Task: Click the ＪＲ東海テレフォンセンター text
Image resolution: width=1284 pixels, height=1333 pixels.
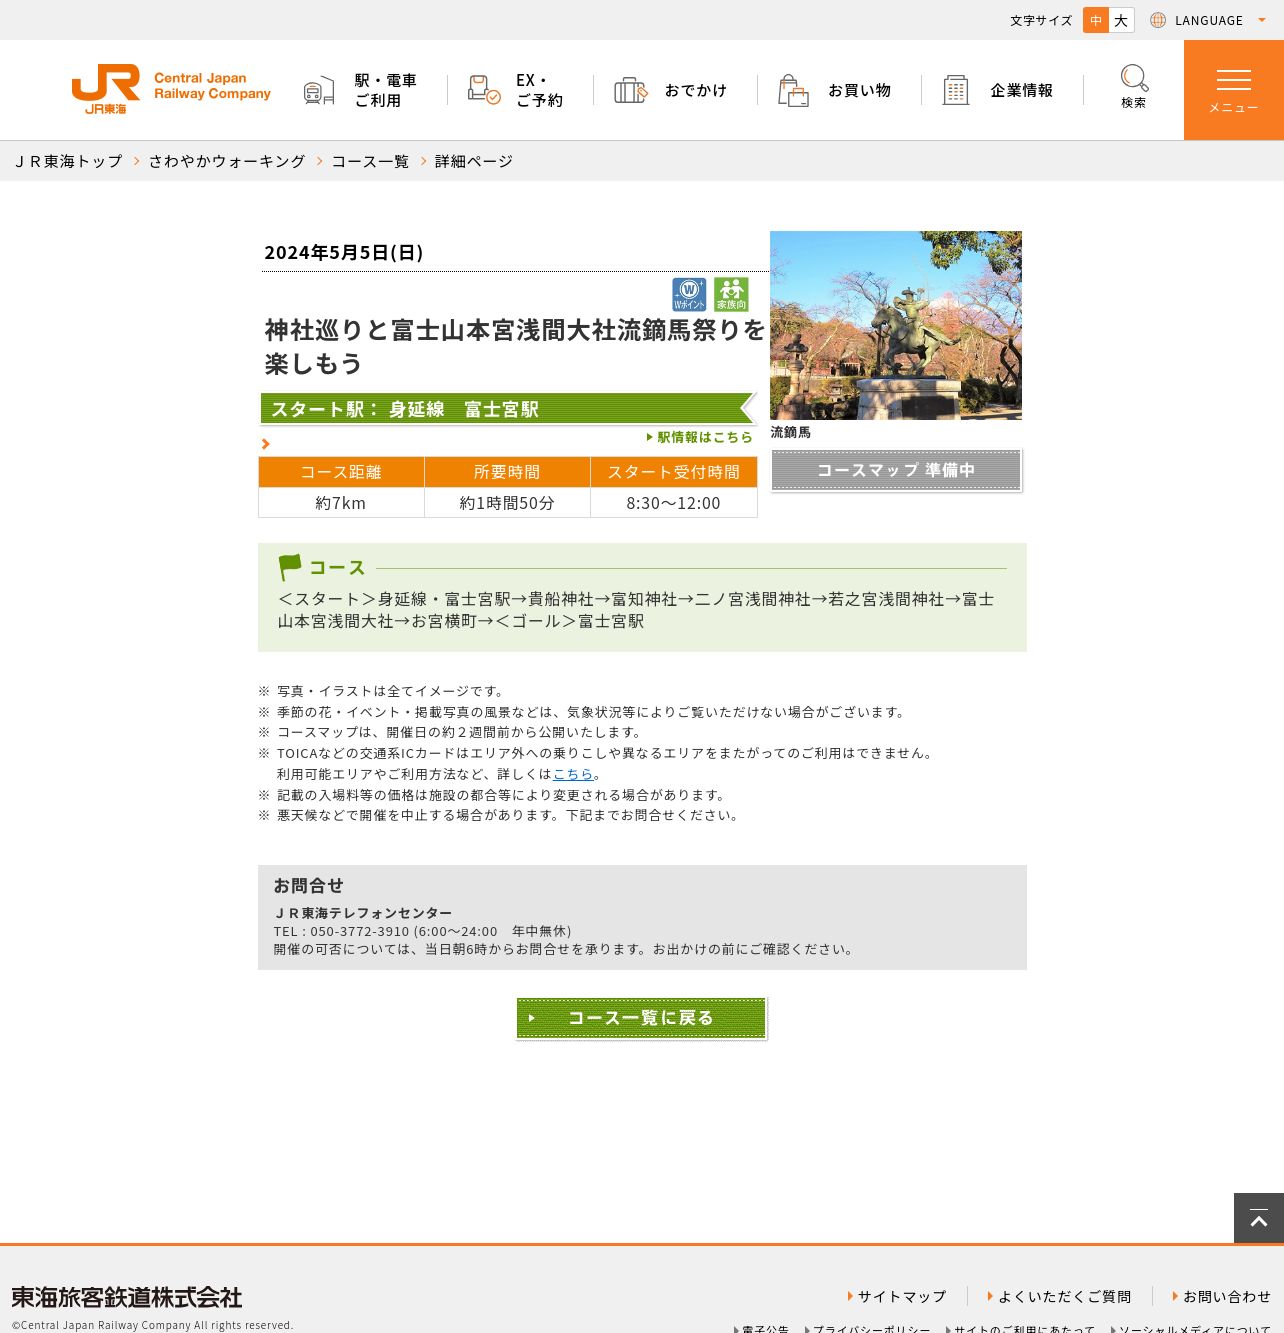Action: (363, 913)
